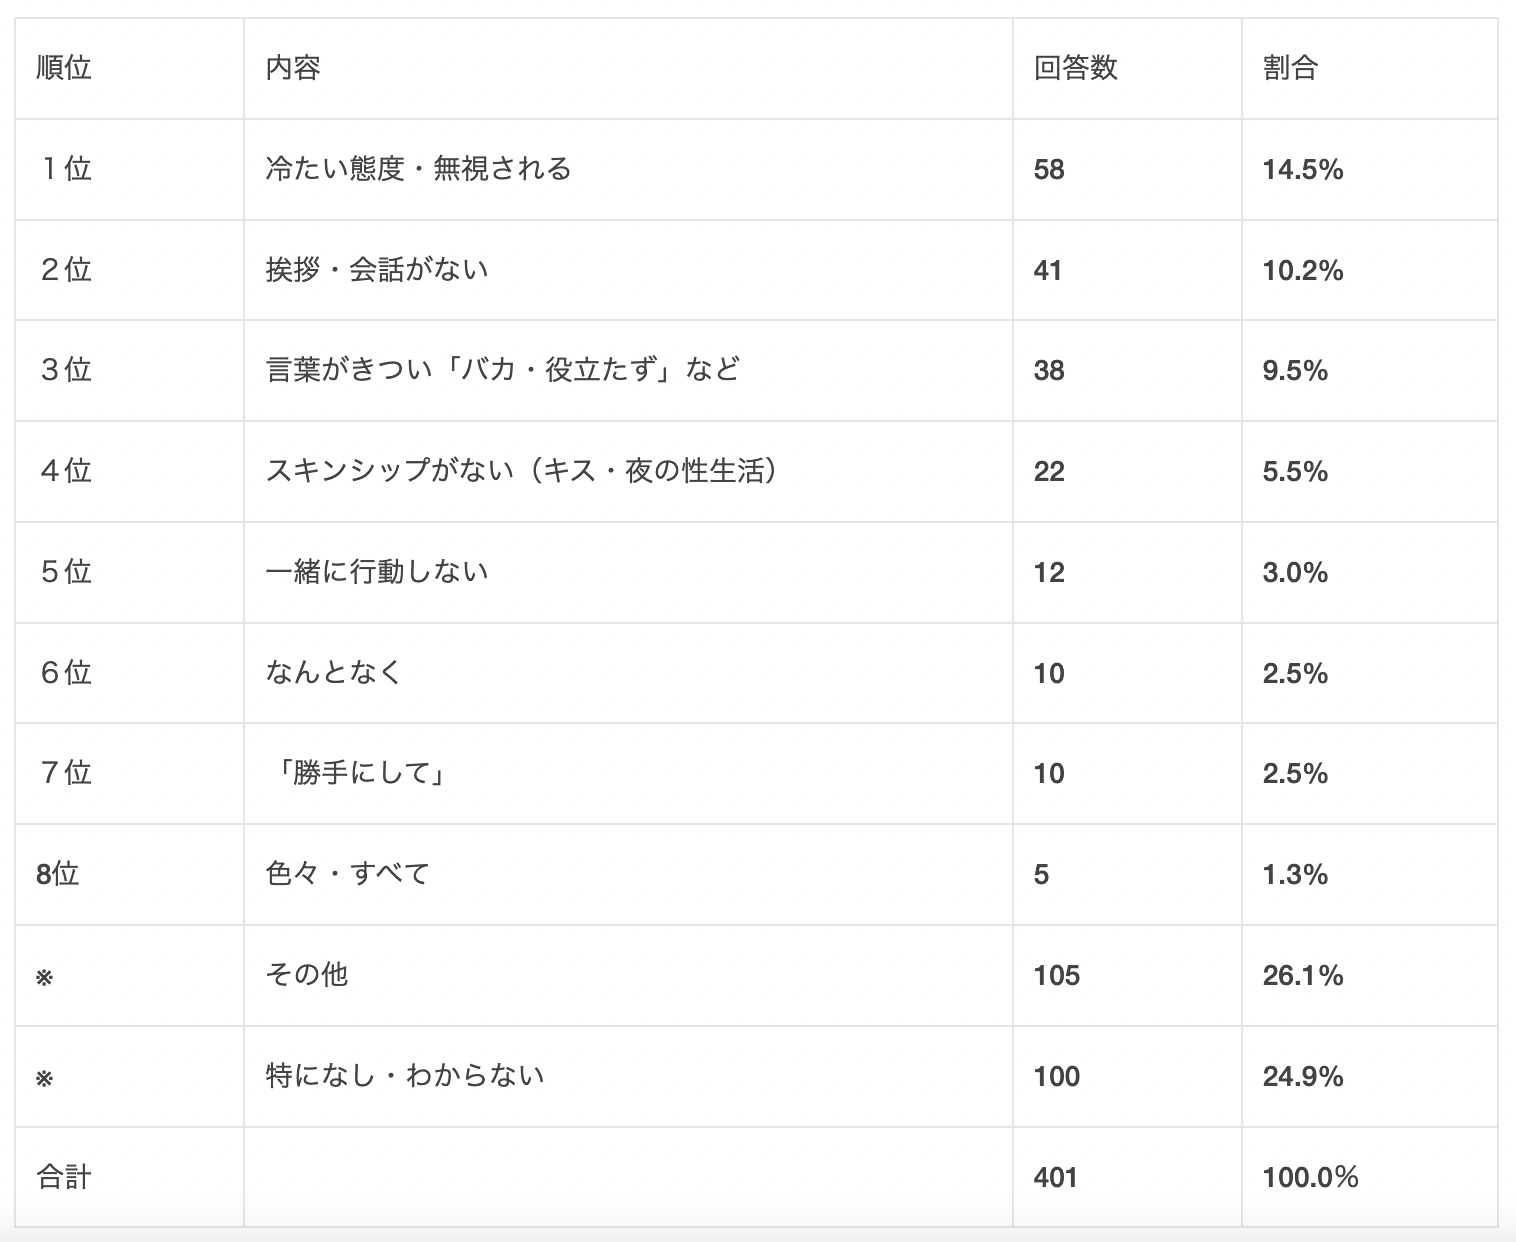Click the スキンシップがない row text
The image size is (1516, 1242).
(x=521, y=471)
